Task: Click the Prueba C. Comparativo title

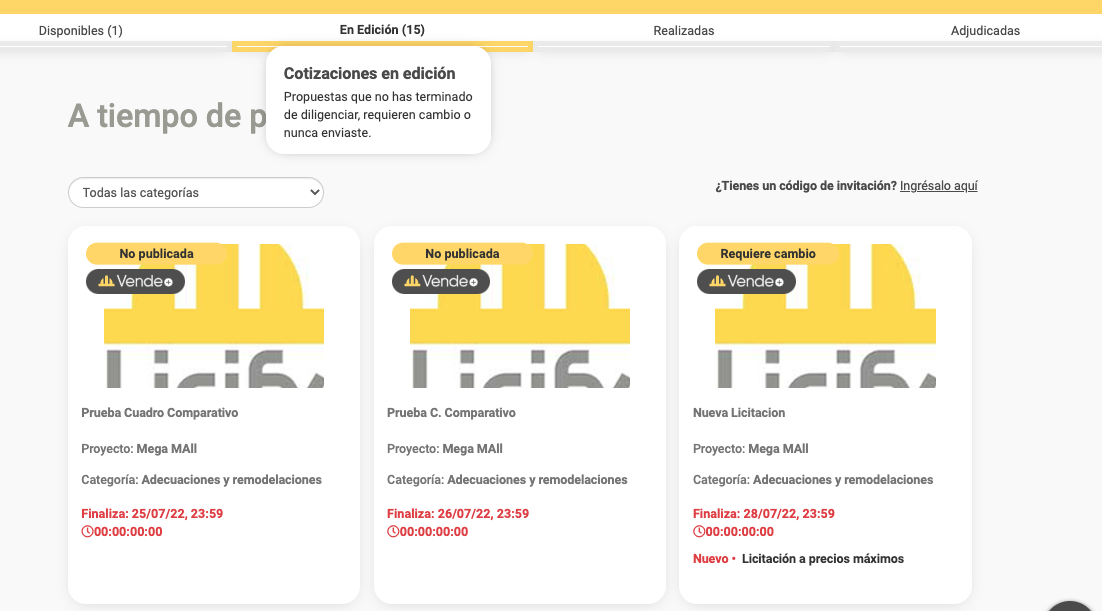Action: tap(451, 413)
